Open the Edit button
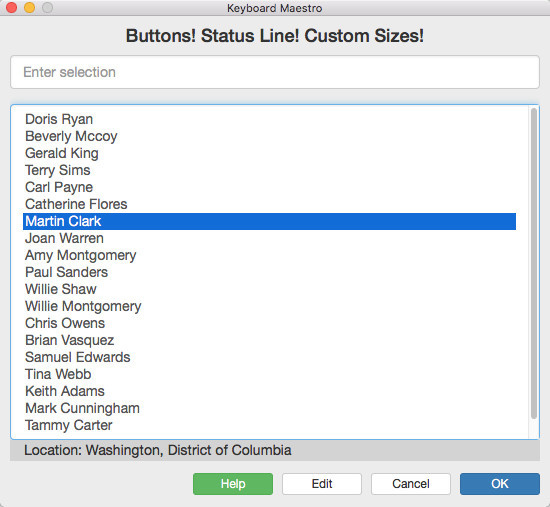Viewport: 550px width, 507px height. click(x=322, y=484)
